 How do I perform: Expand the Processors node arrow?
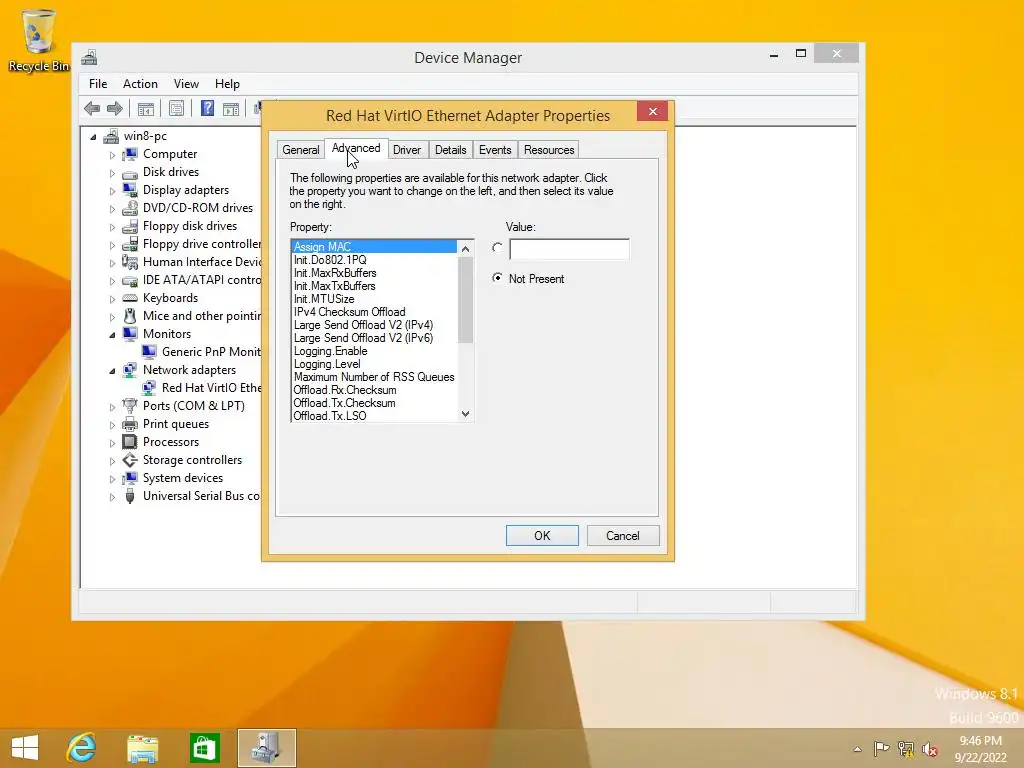[x=112, y=443]
